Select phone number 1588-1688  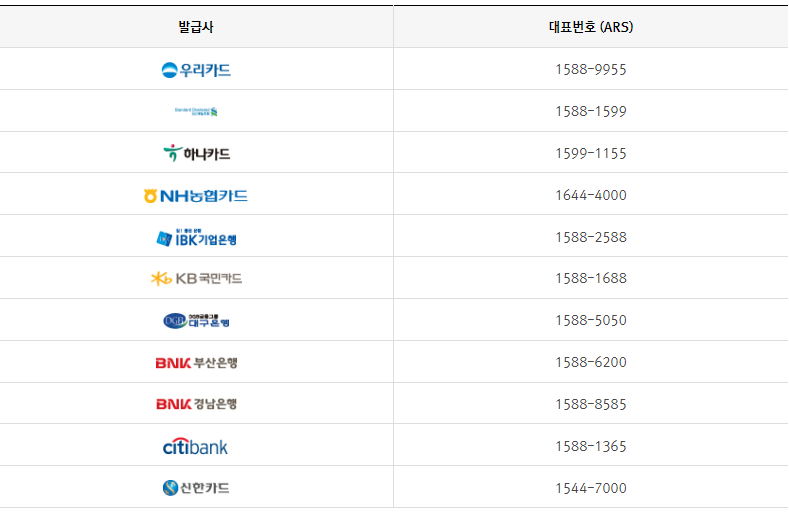[591, 278]
